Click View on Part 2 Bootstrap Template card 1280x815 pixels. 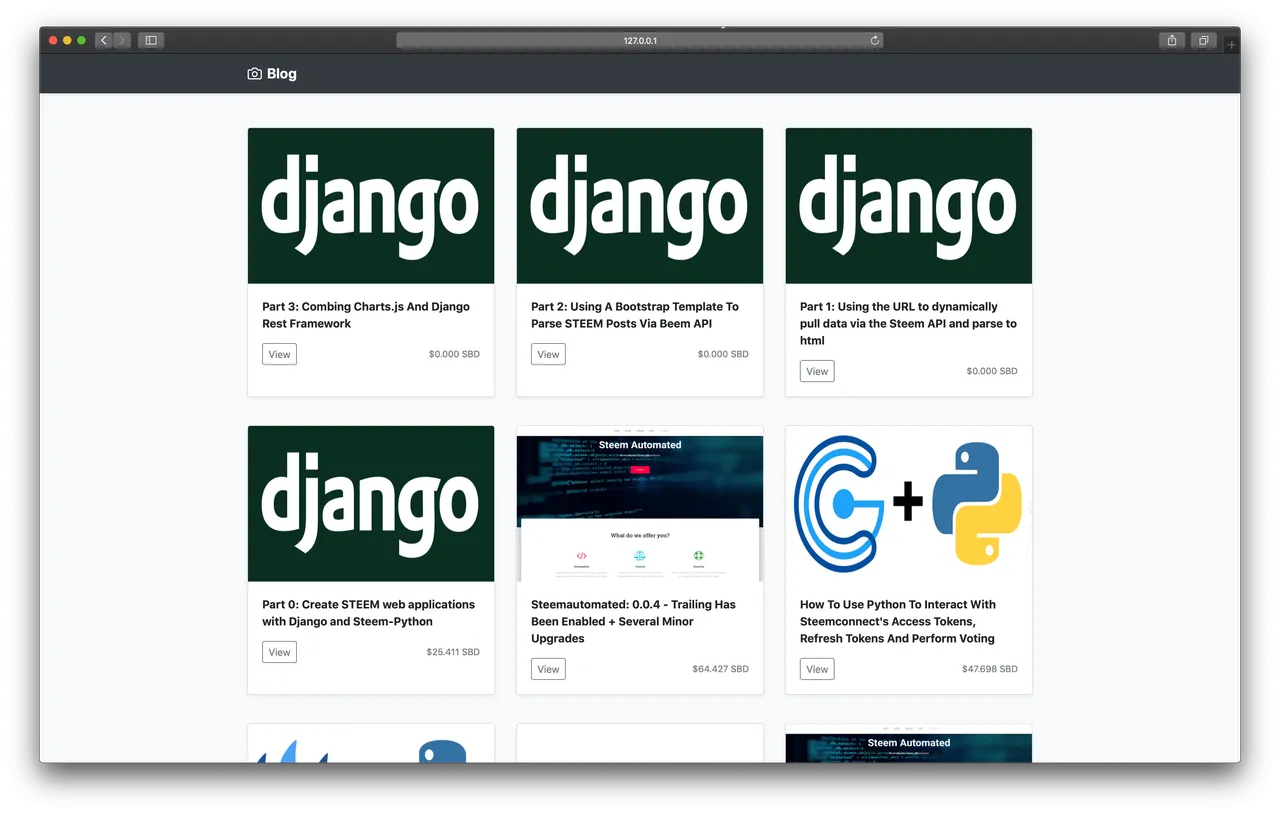[x=548, y=354]
